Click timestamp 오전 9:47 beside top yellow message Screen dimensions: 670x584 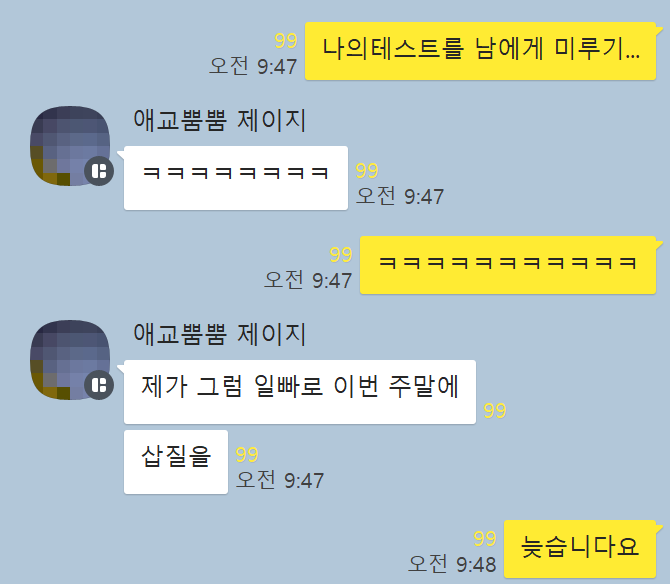pyautogui.click(x=253, y=66)
